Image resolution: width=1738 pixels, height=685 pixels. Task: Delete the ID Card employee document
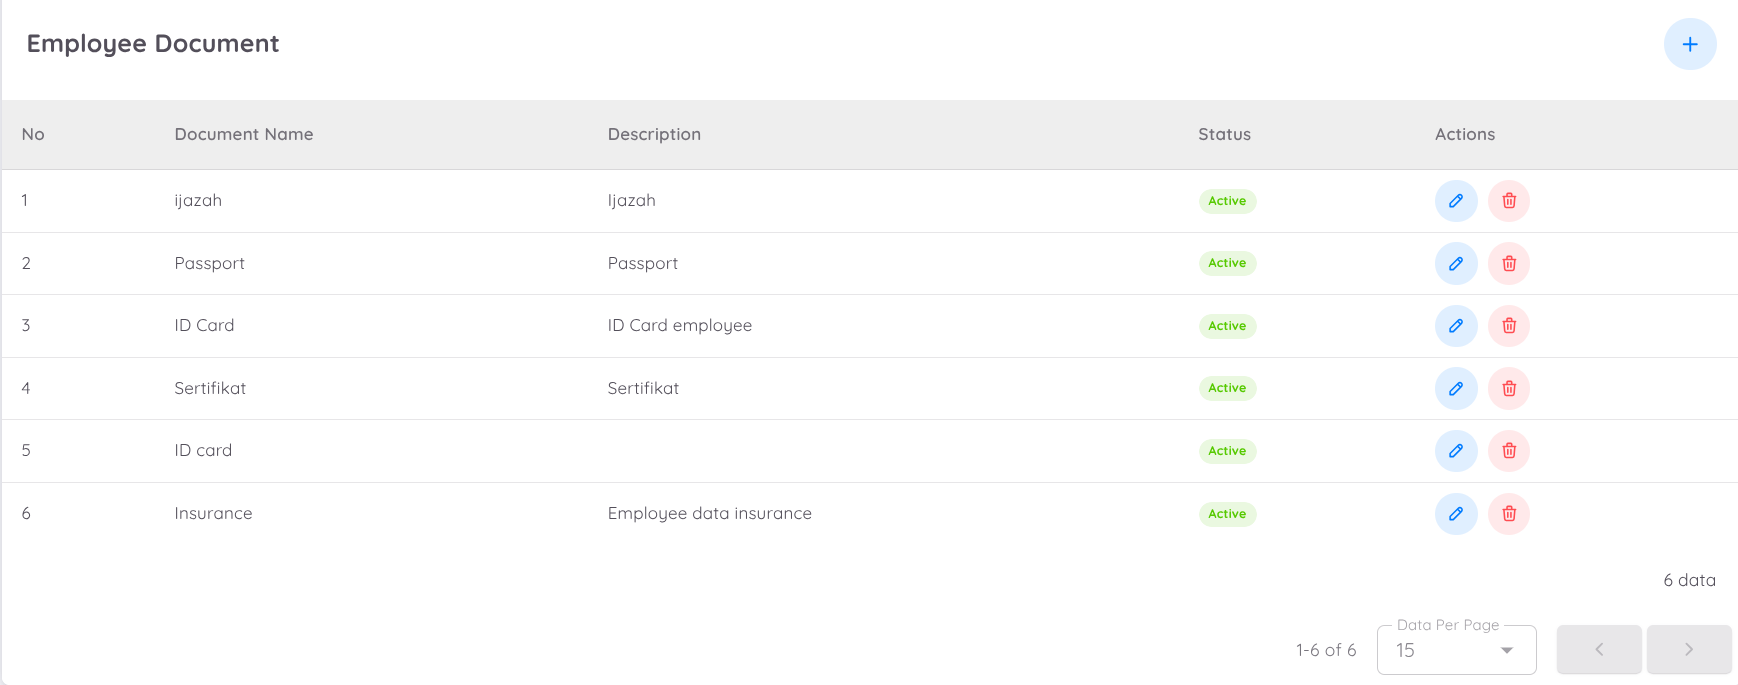[1508, 326]
